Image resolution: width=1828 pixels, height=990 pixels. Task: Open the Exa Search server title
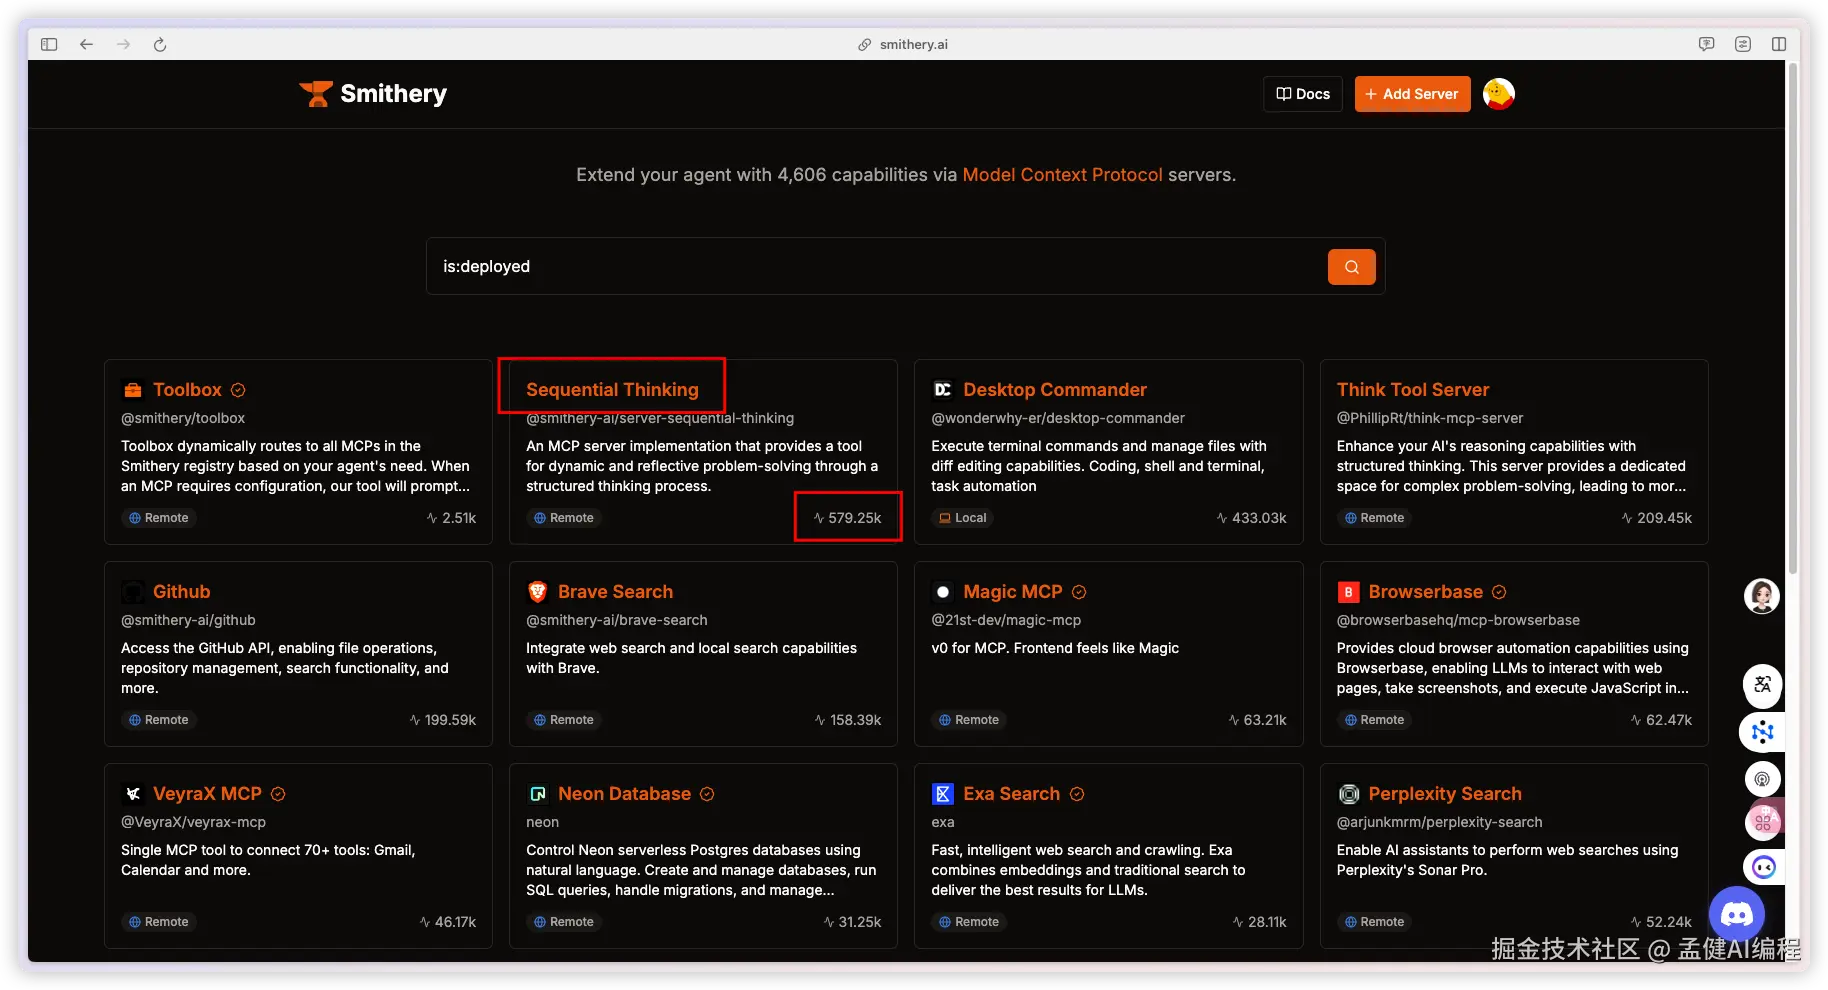tap(1011, 794)
